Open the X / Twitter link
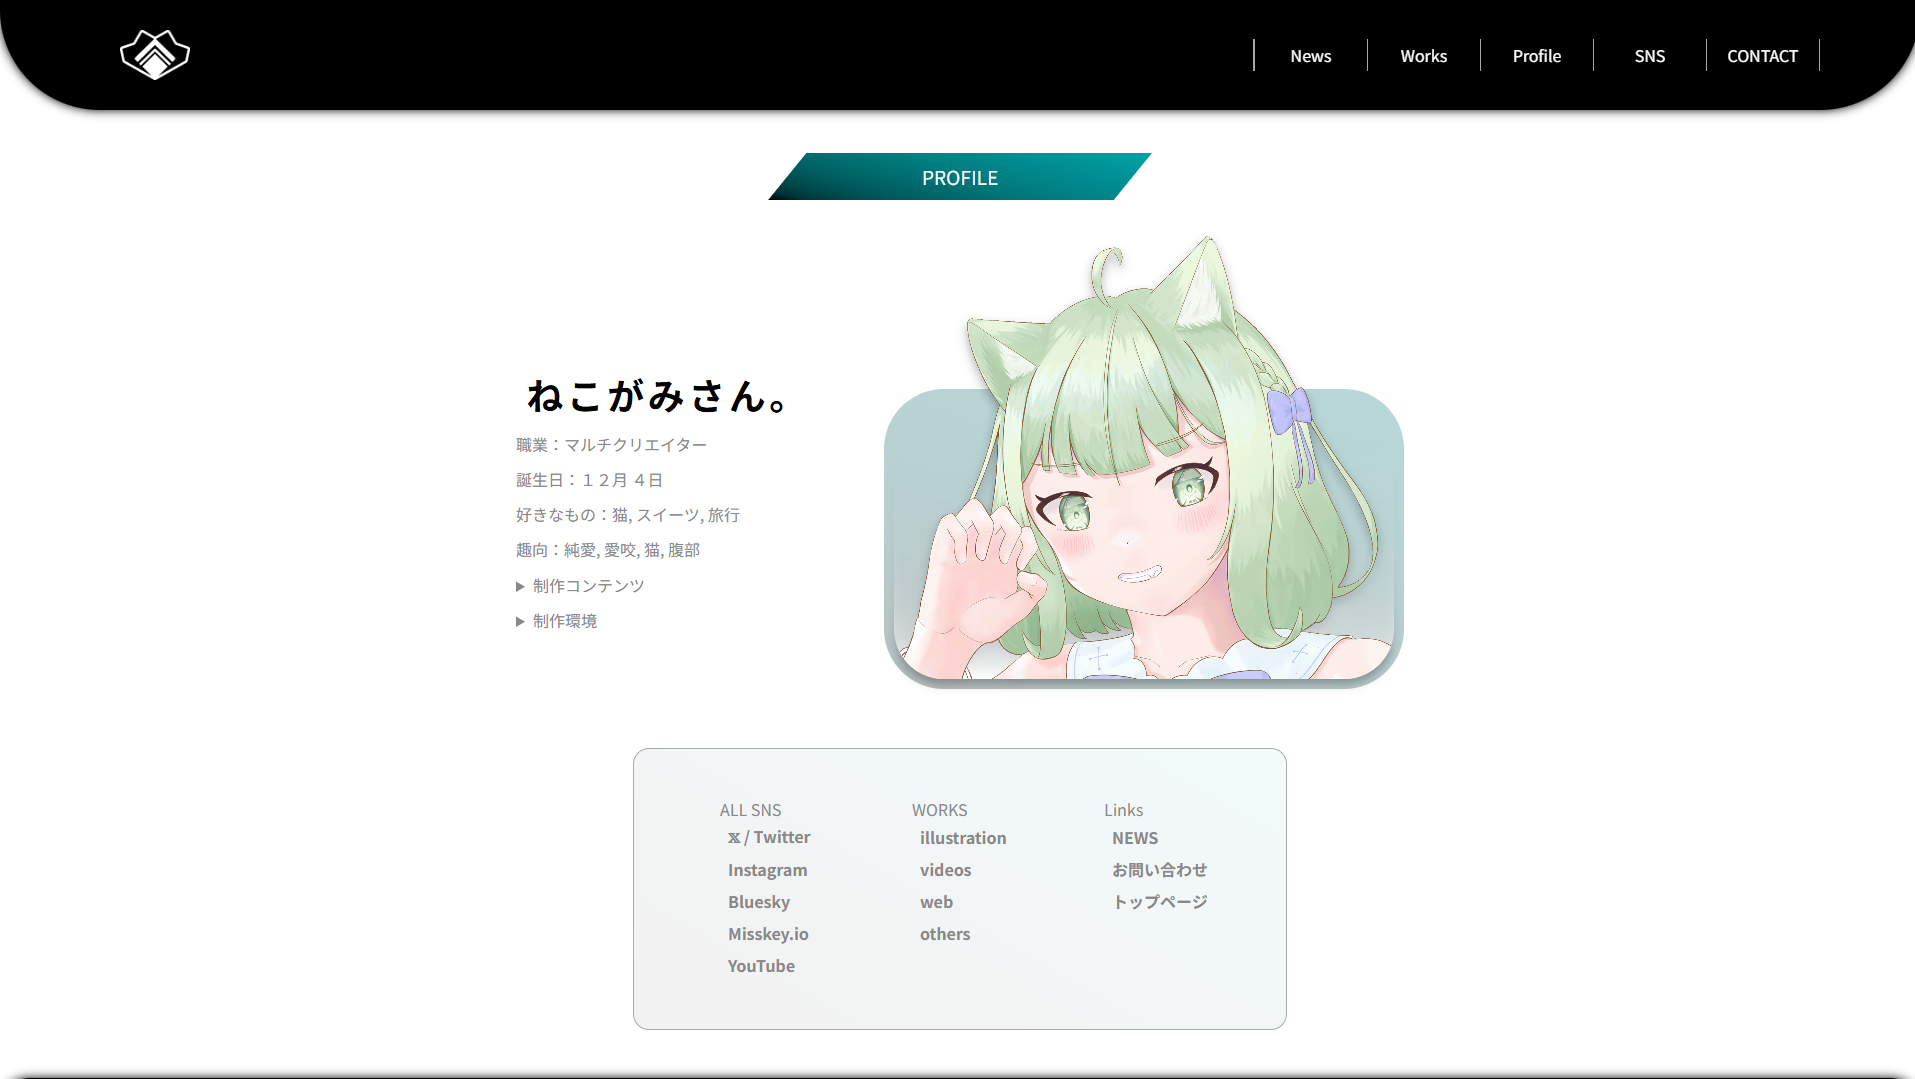The height and width of the screenshot is (1079, 1915). pos(768,838)
